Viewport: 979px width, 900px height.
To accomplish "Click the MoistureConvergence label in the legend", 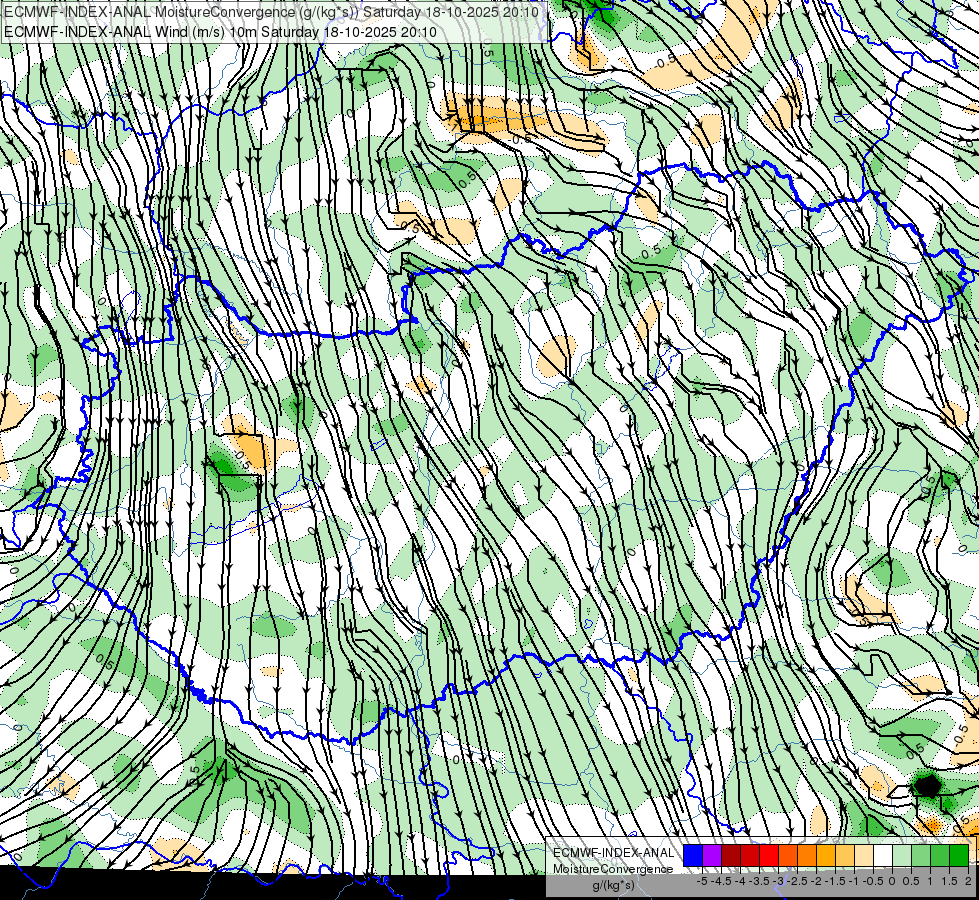I will coord(613,869).
